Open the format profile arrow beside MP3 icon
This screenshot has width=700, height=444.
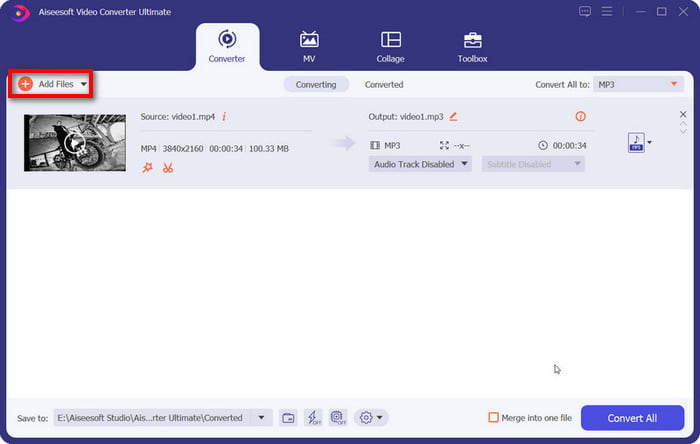click(650, 142)
